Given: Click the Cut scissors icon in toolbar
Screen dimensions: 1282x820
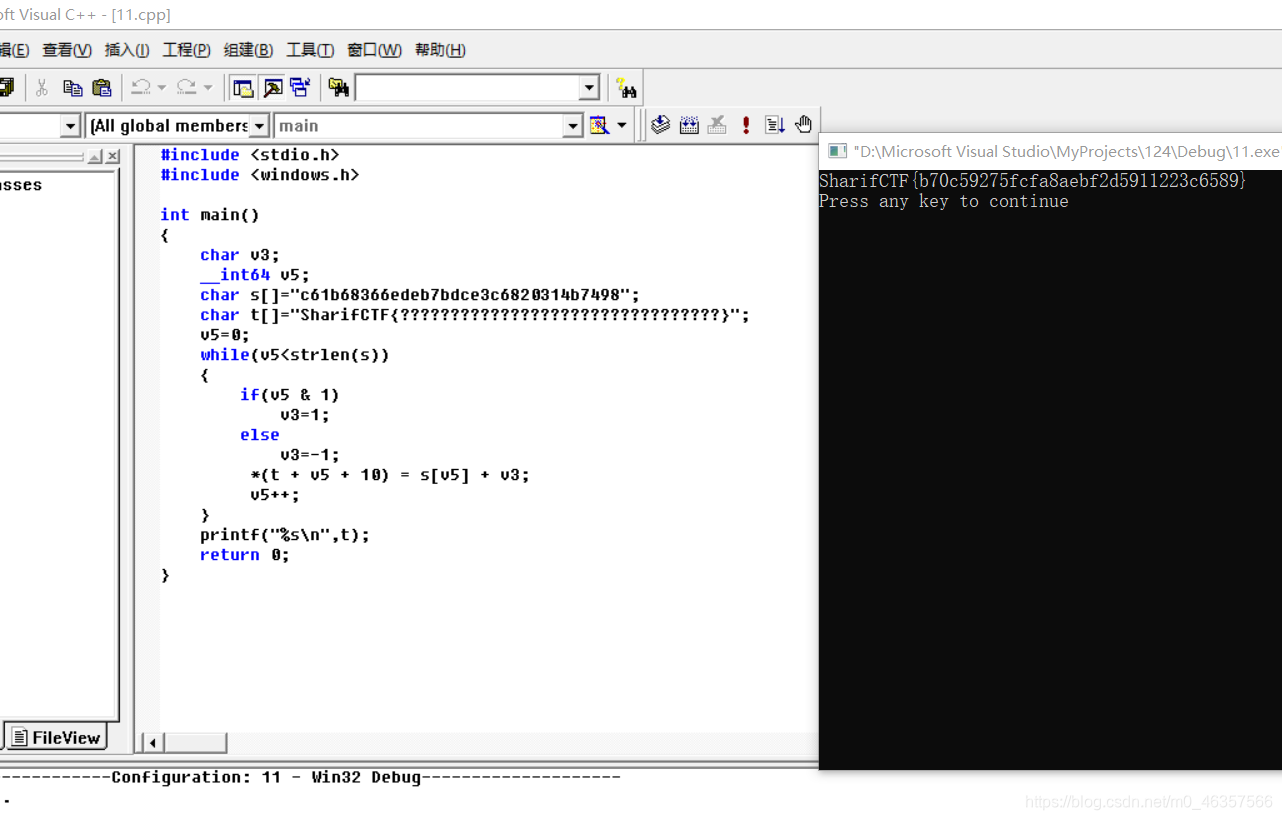Looking at the screenshot, I should tap(41, 88).
